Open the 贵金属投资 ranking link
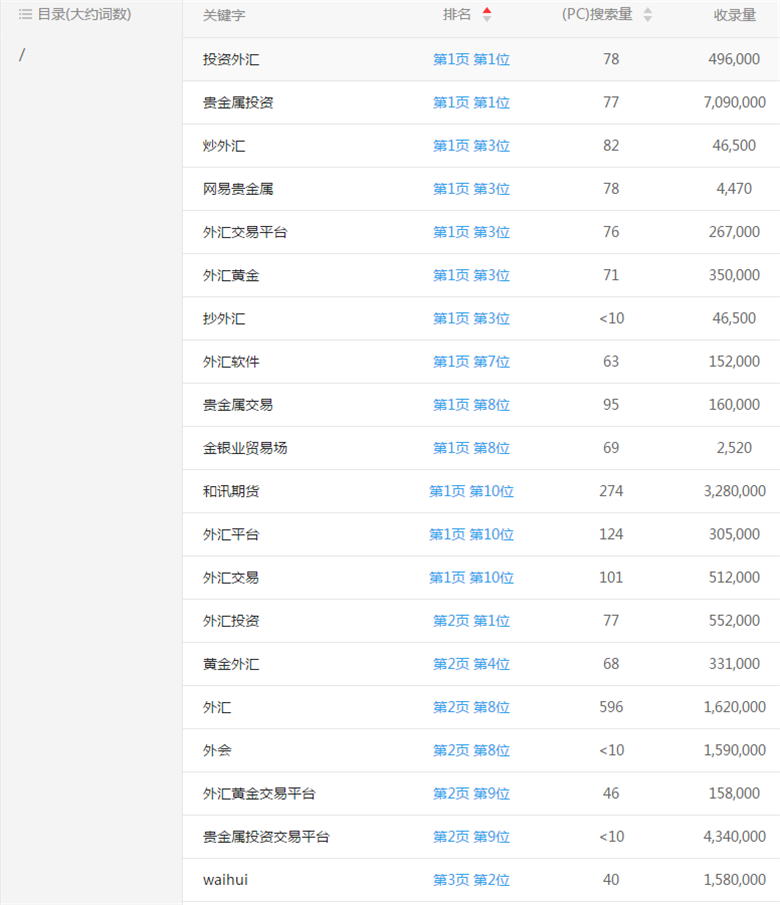780x905 pixels. click(x=471, y=103)
